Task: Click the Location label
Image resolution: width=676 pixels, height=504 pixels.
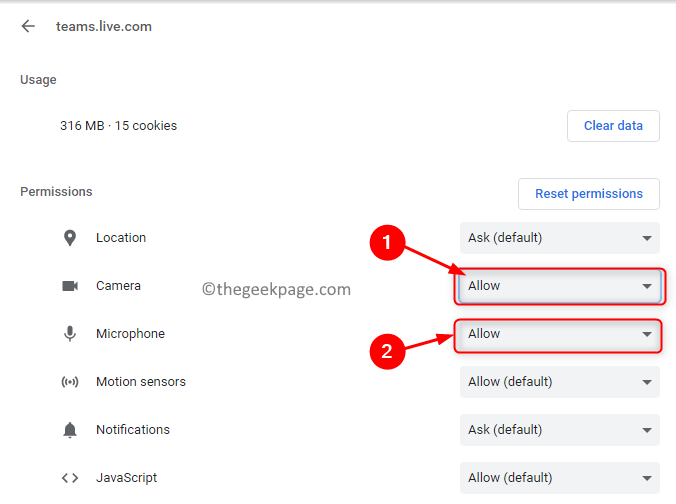Action: [121, 238]
